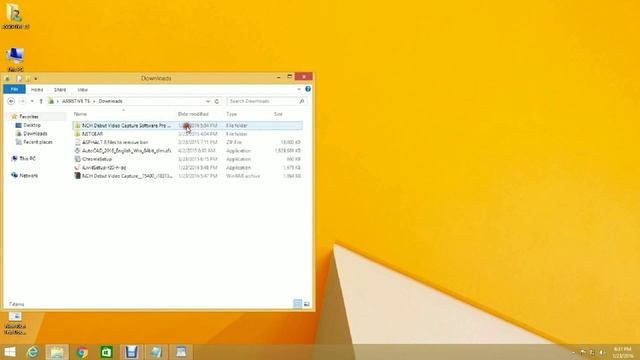640x360 pixels.
Task: Click File Explorer on the taskbar
Action: click(57, 352)
